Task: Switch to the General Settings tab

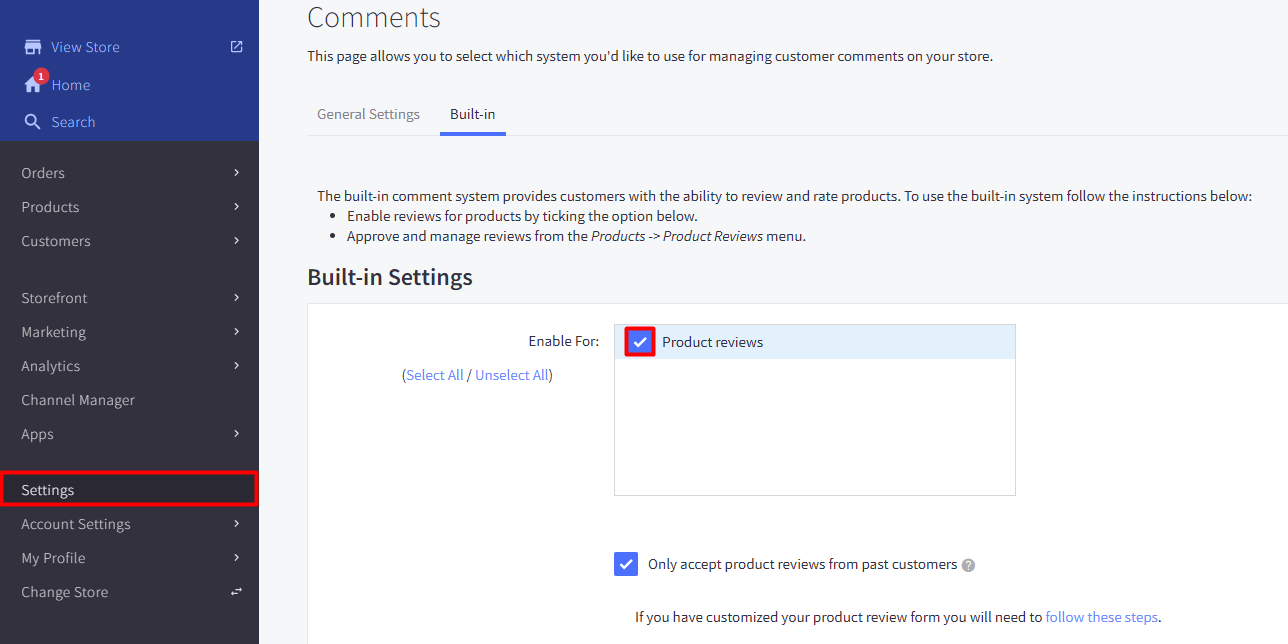Action: (x=368, y=114)
